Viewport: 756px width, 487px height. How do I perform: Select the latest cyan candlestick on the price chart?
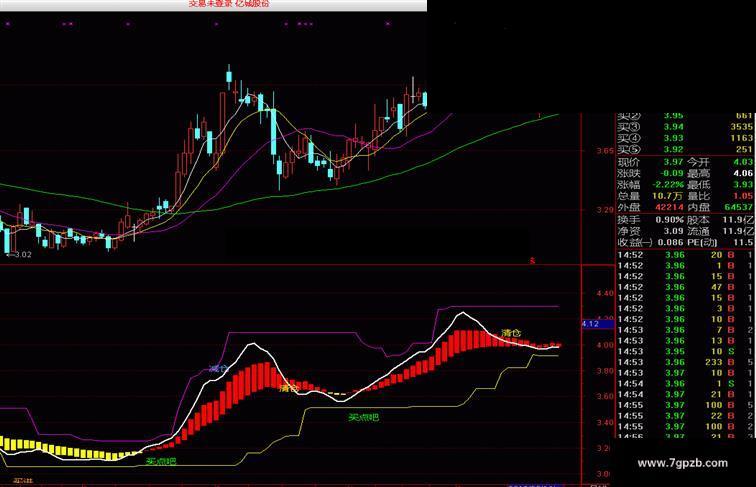click(425, 99)
